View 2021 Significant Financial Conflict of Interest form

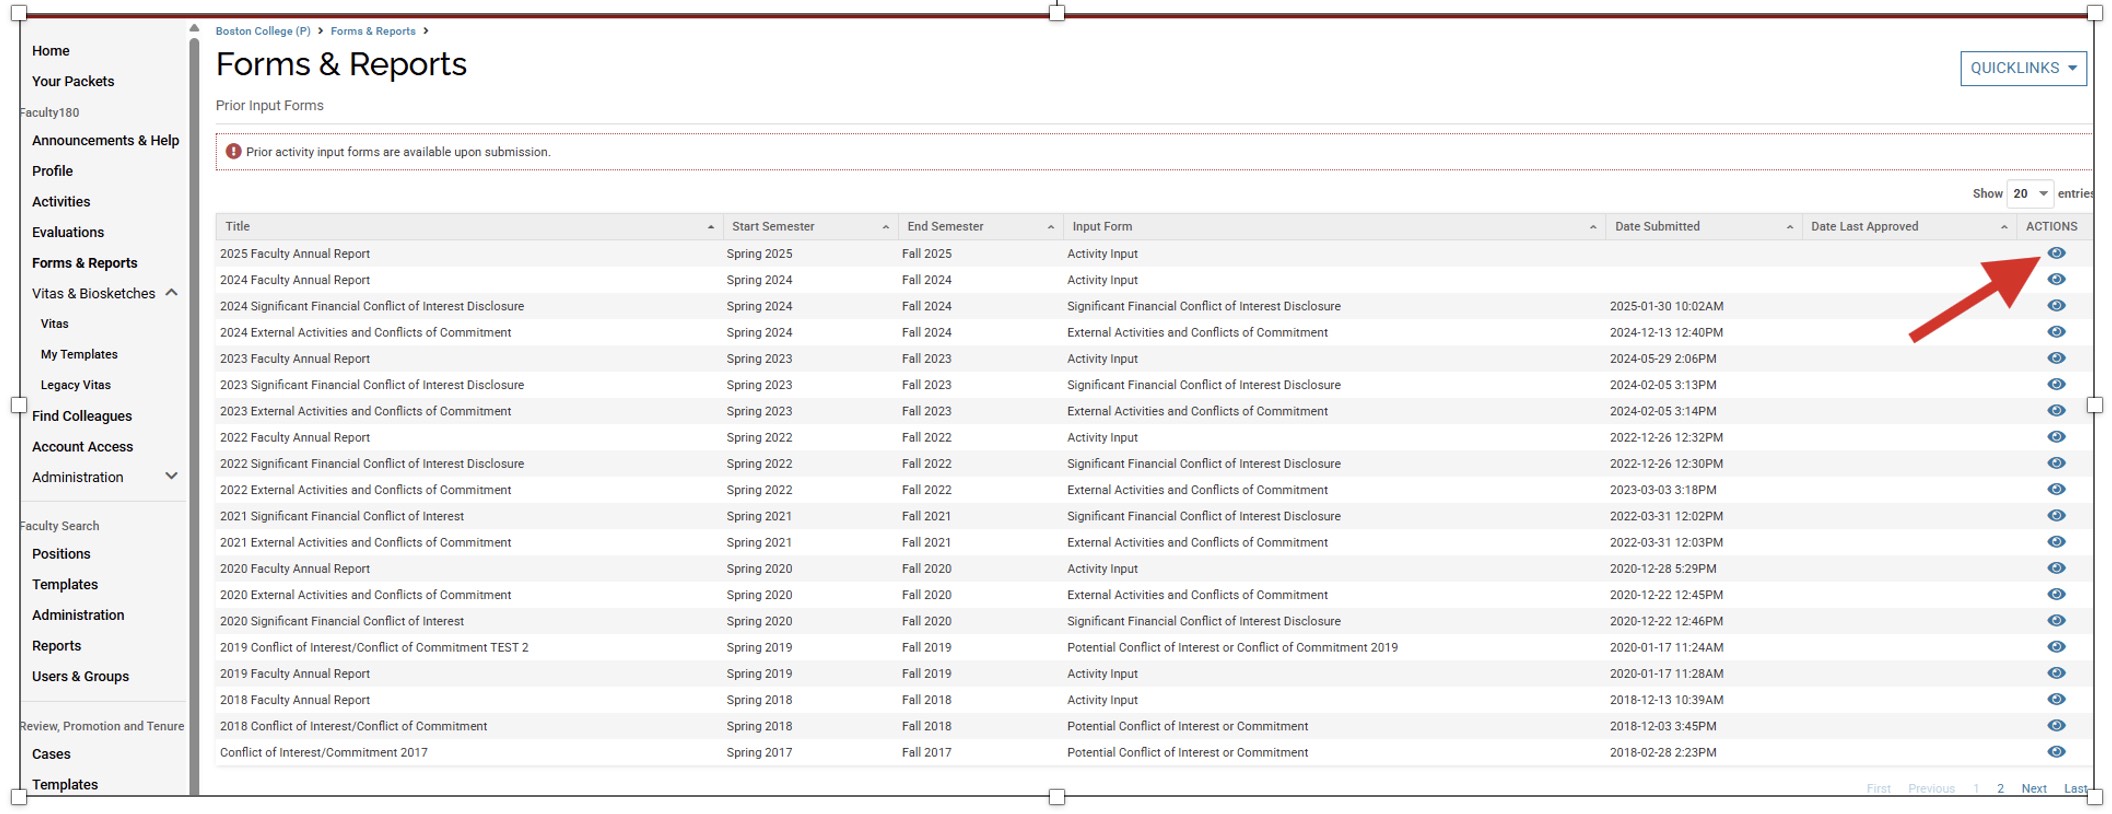(x=2056, y=515)
